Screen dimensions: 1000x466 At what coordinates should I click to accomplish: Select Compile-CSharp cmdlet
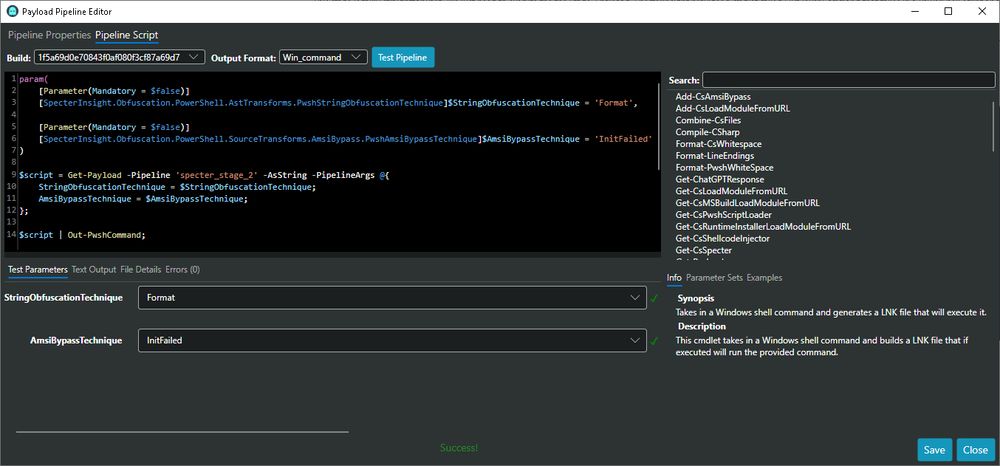[707, 132]
